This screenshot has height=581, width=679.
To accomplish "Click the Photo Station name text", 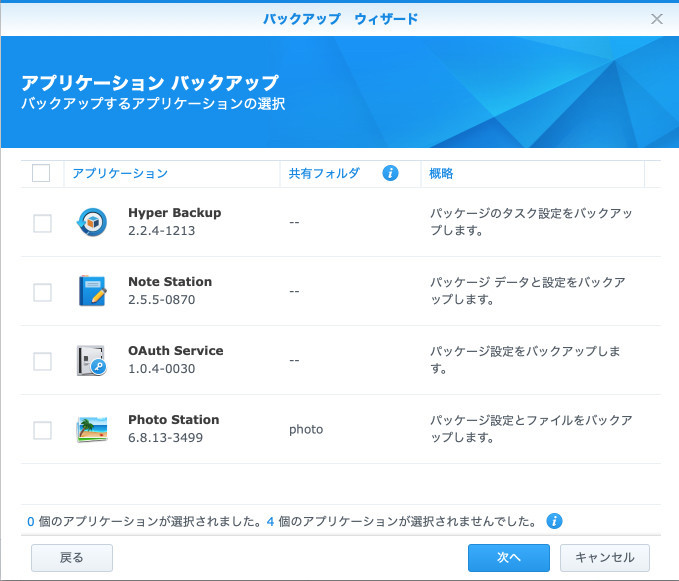I will click(x=174, y=420).
